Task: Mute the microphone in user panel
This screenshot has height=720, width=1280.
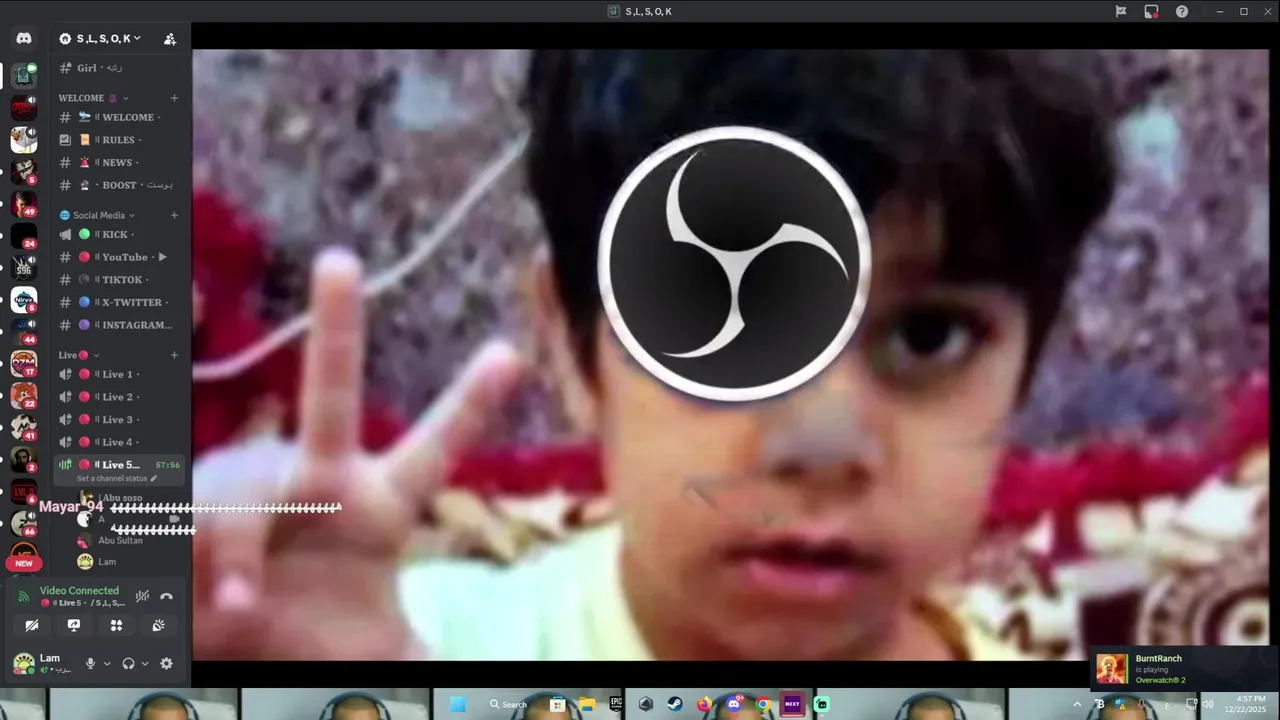Action: point(90,663)
